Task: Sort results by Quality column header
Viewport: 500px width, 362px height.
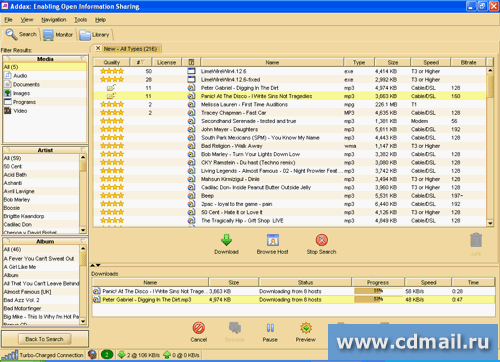Action: coord(111,62)
